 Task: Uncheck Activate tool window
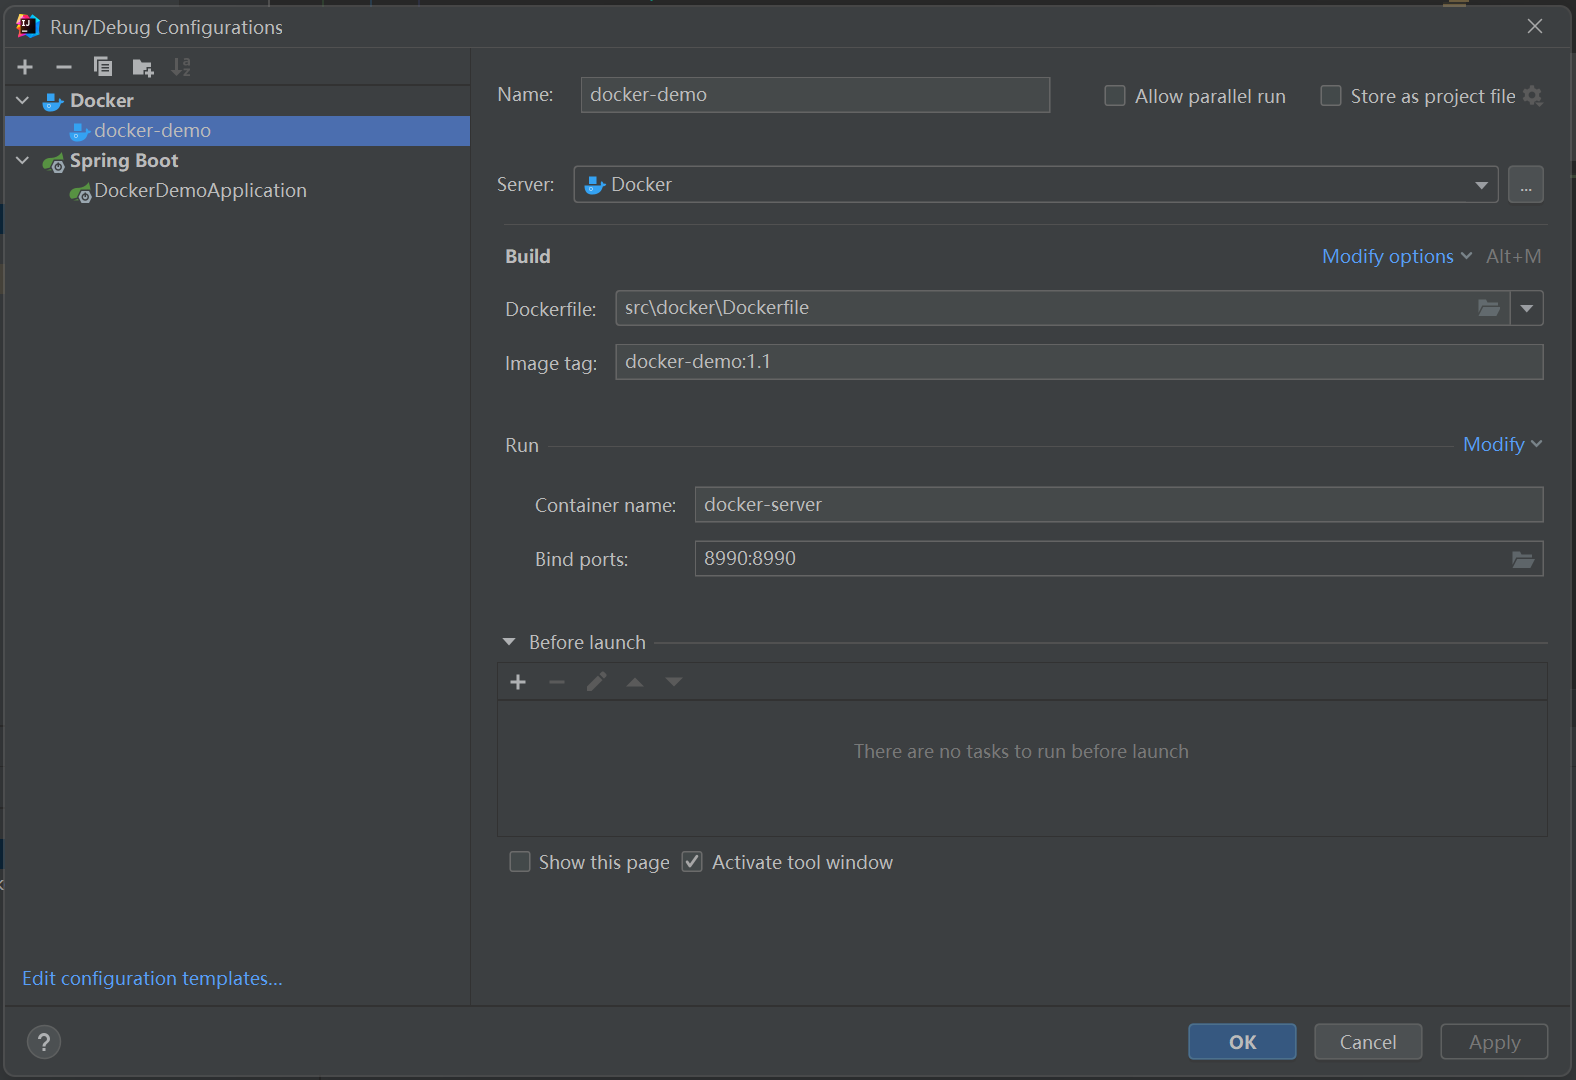[692, 862]
